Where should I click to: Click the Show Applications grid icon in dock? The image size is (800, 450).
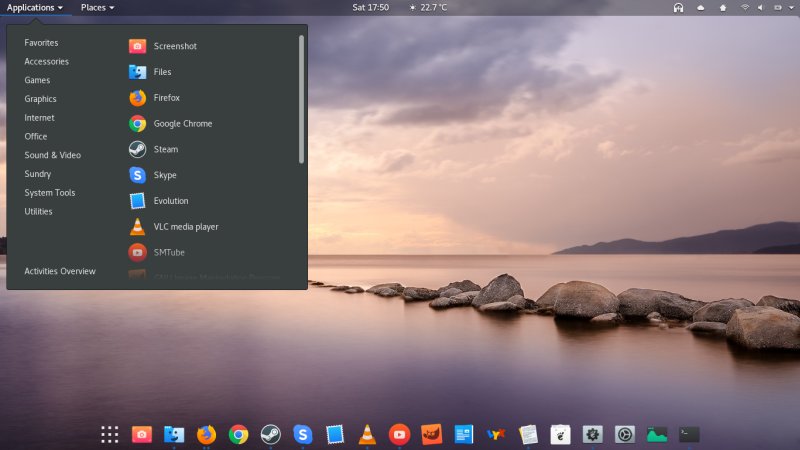click(110, 434)
